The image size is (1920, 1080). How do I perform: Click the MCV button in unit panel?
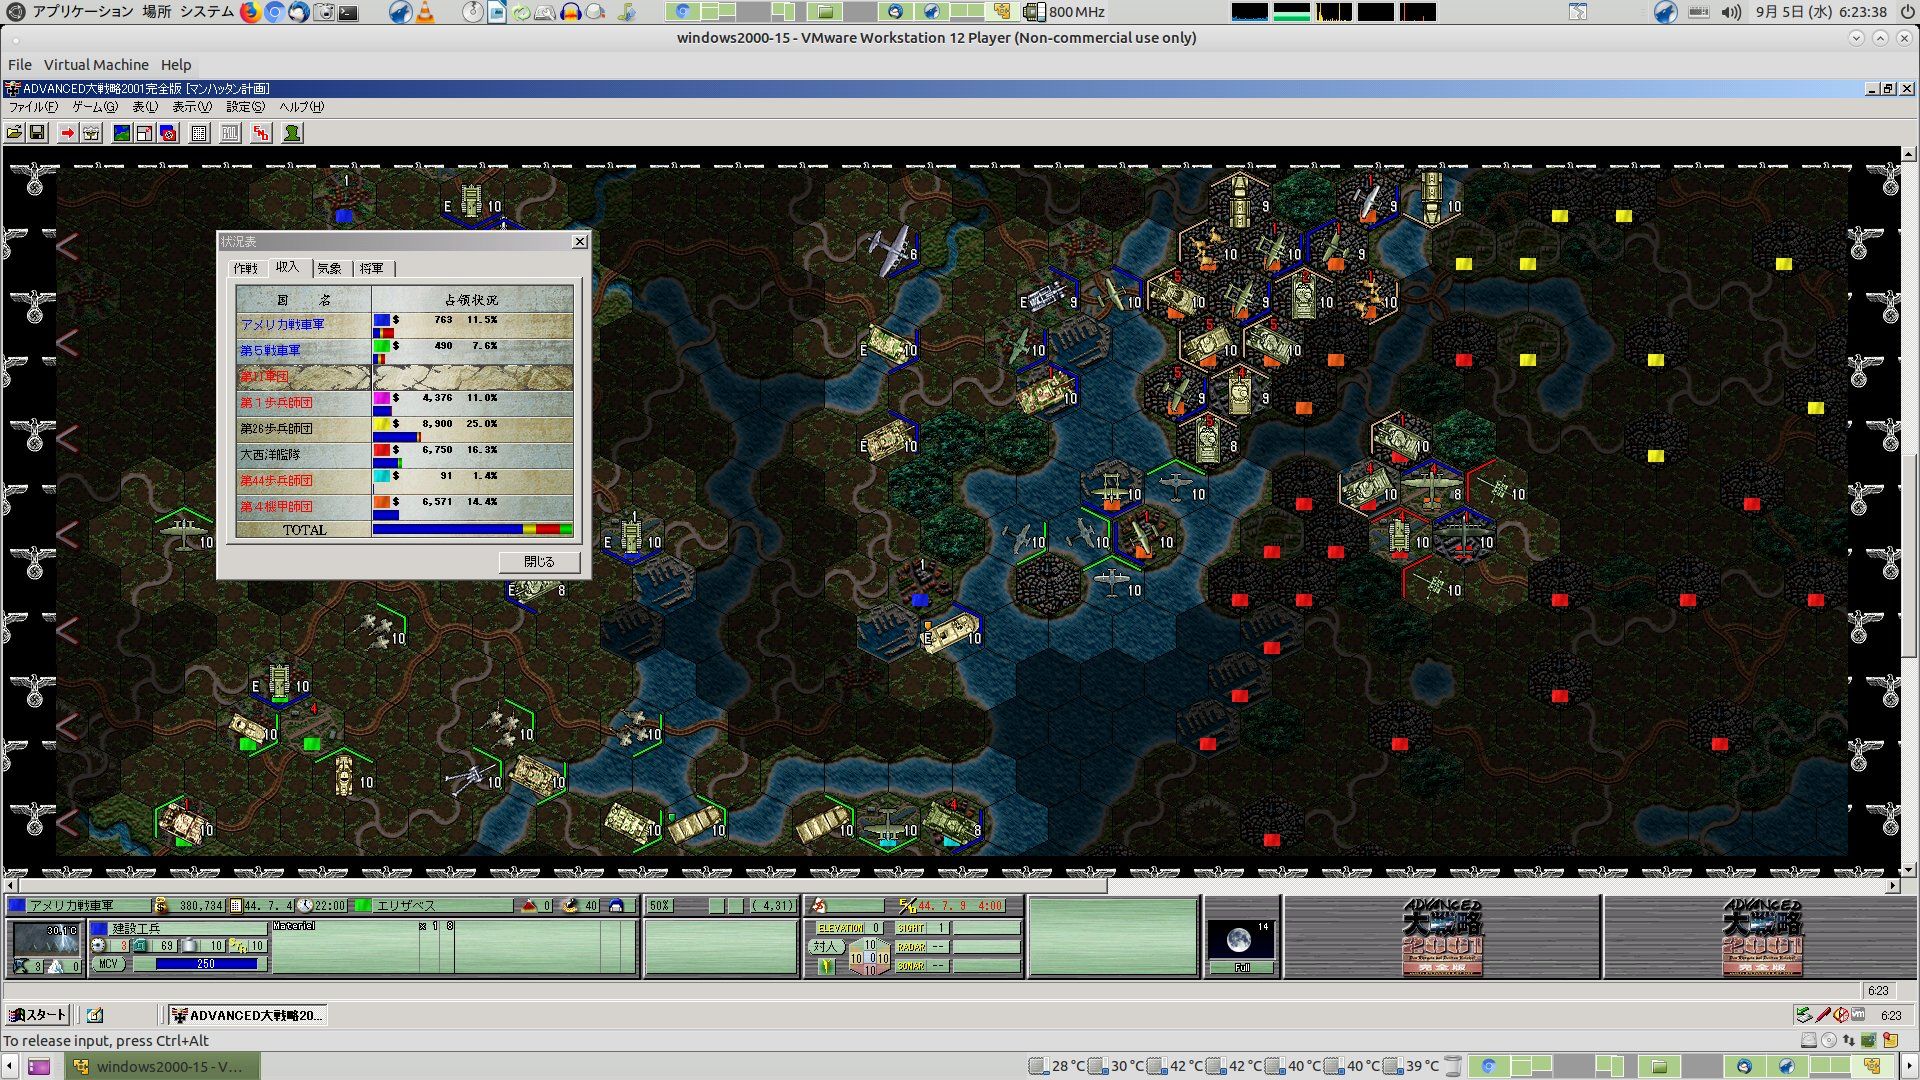click(108, 964)
